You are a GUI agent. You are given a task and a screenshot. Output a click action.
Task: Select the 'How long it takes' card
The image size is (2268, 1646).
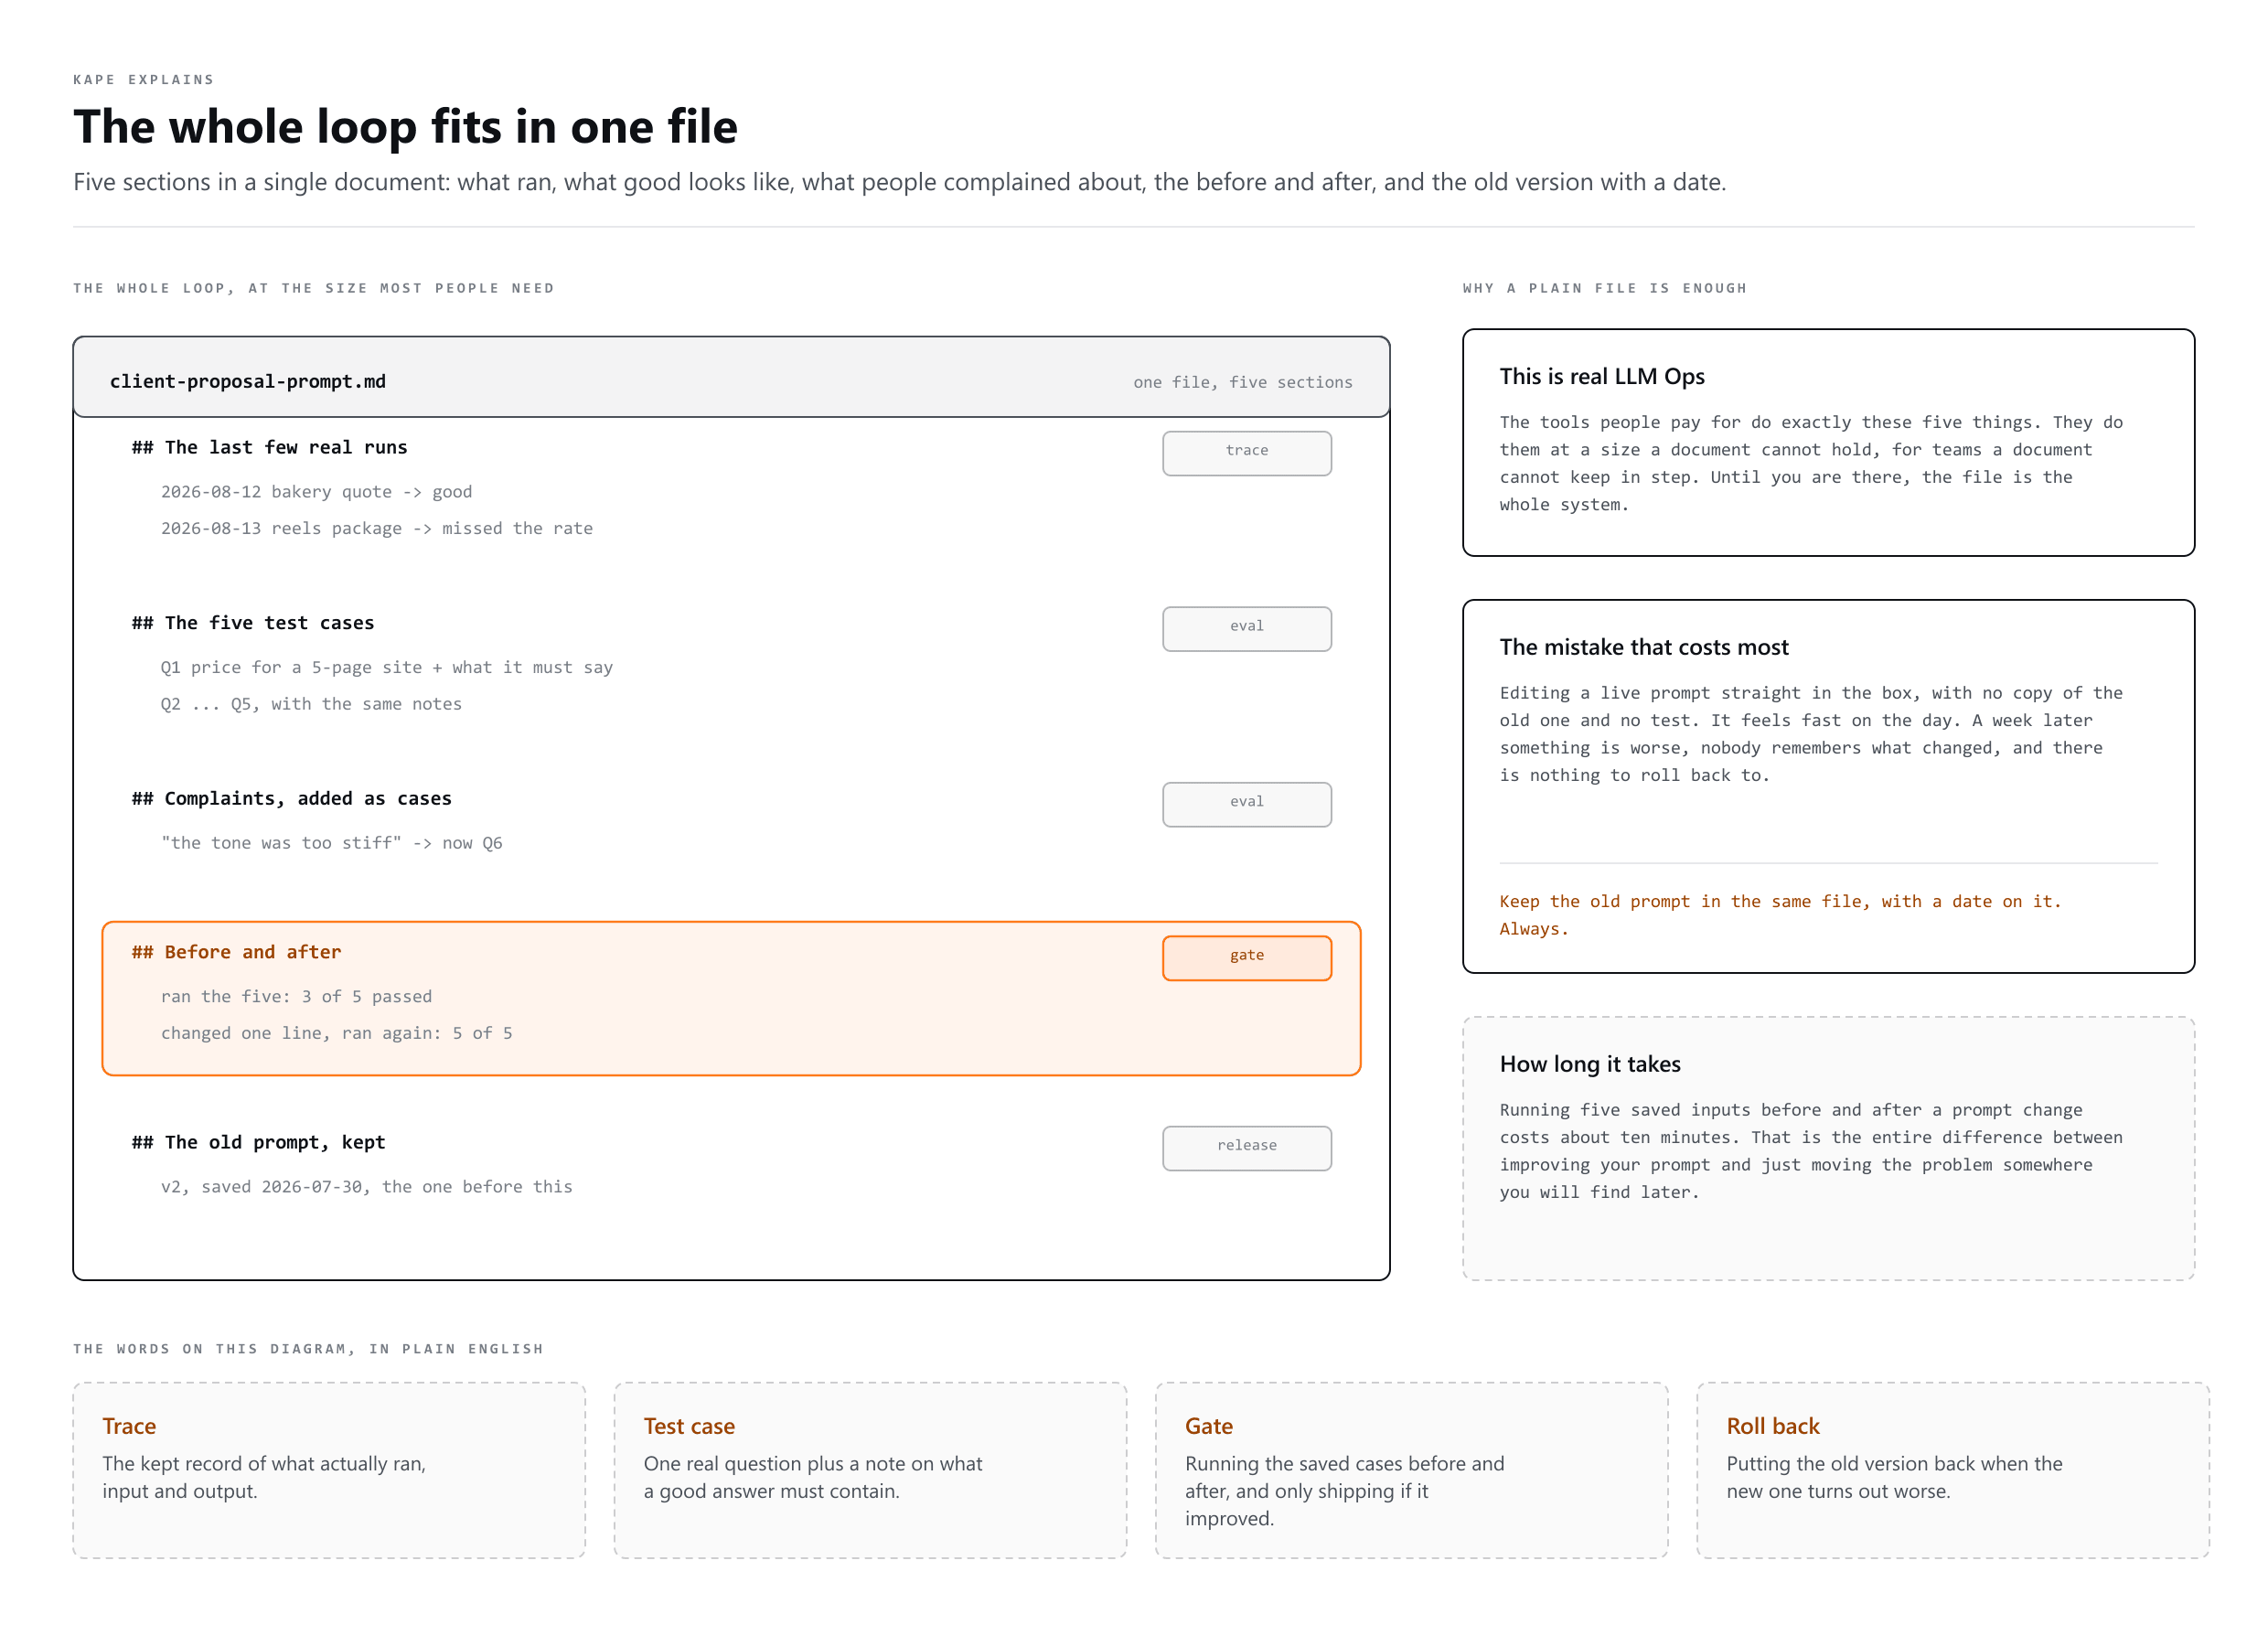[x=1828, y=1149]
